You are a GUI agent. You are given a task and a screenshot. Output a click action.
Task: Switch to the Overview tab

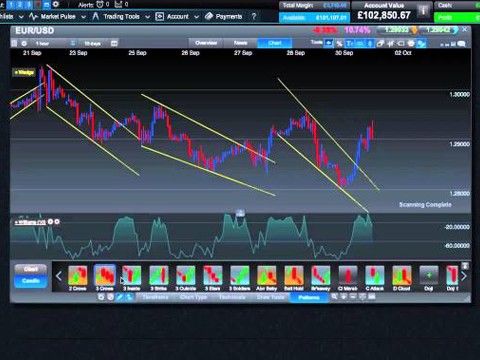pyautogui.click(x=206, y=43)
